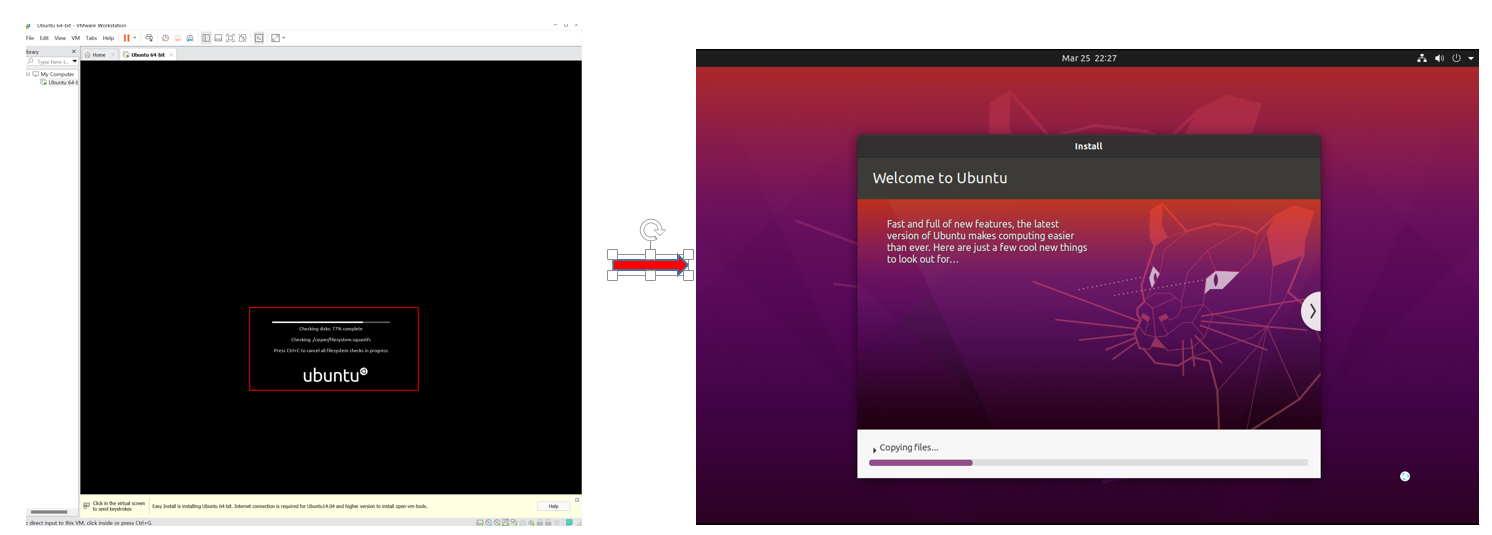Click the Mar 25 22:27 clock
The width and height of the screenshot is (1492, 535).
[x=1089, y=58]
